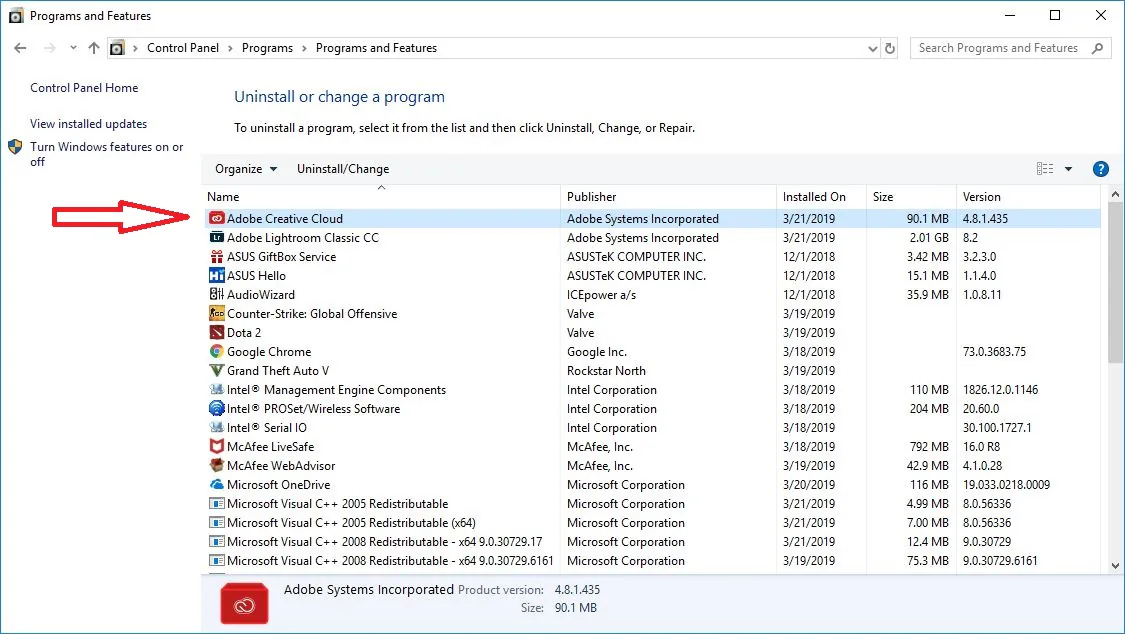Sort by the Size column header

(x=911, y=196)
